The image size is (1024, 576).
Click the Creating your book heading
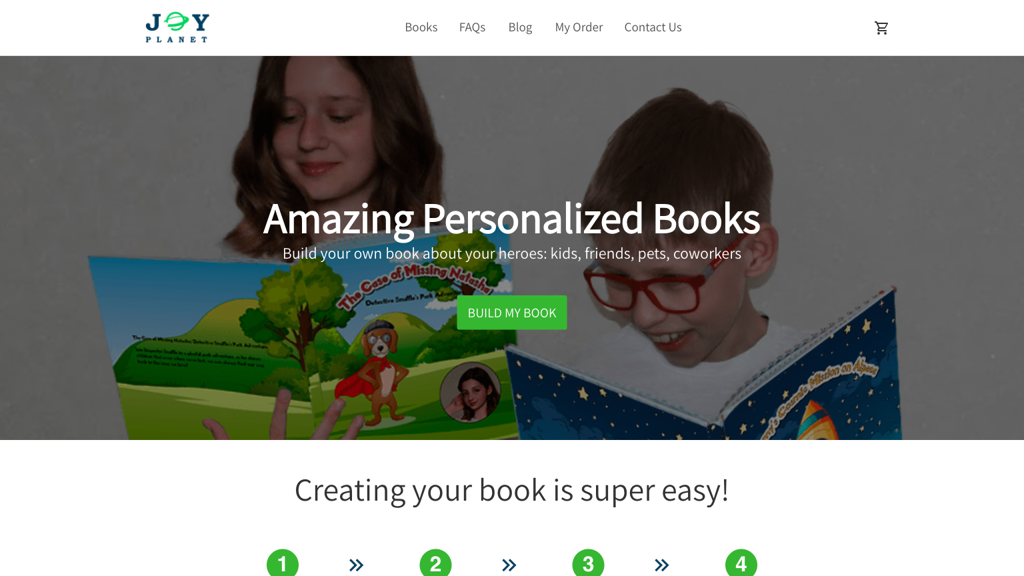click(511, 490)
